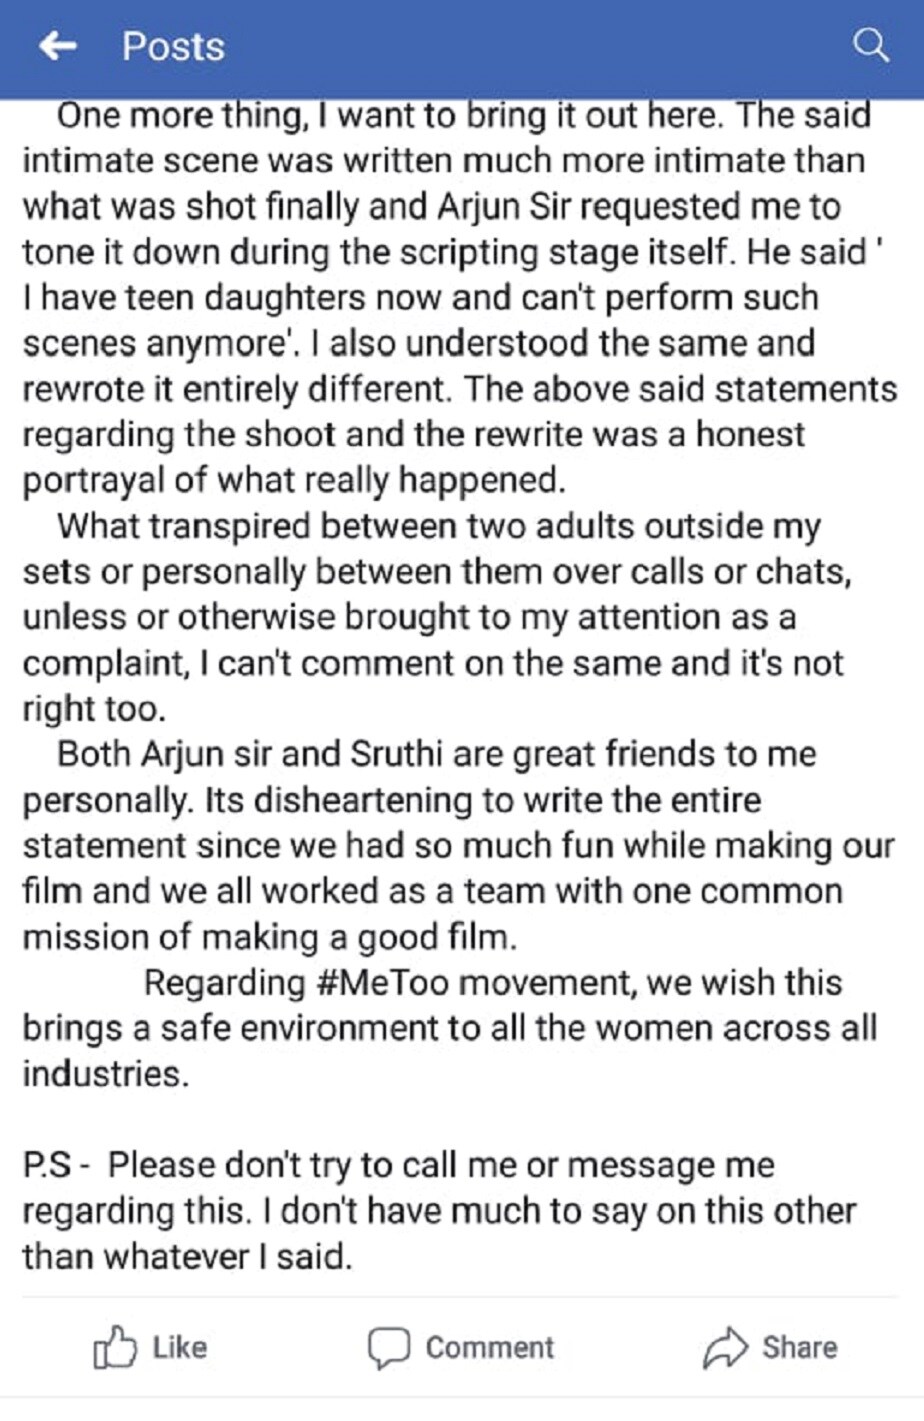This screenshot has height=1421, width=924.
Task: Open search with the magnifier icon
Action: pyautogui.click(x=871, y=46)
